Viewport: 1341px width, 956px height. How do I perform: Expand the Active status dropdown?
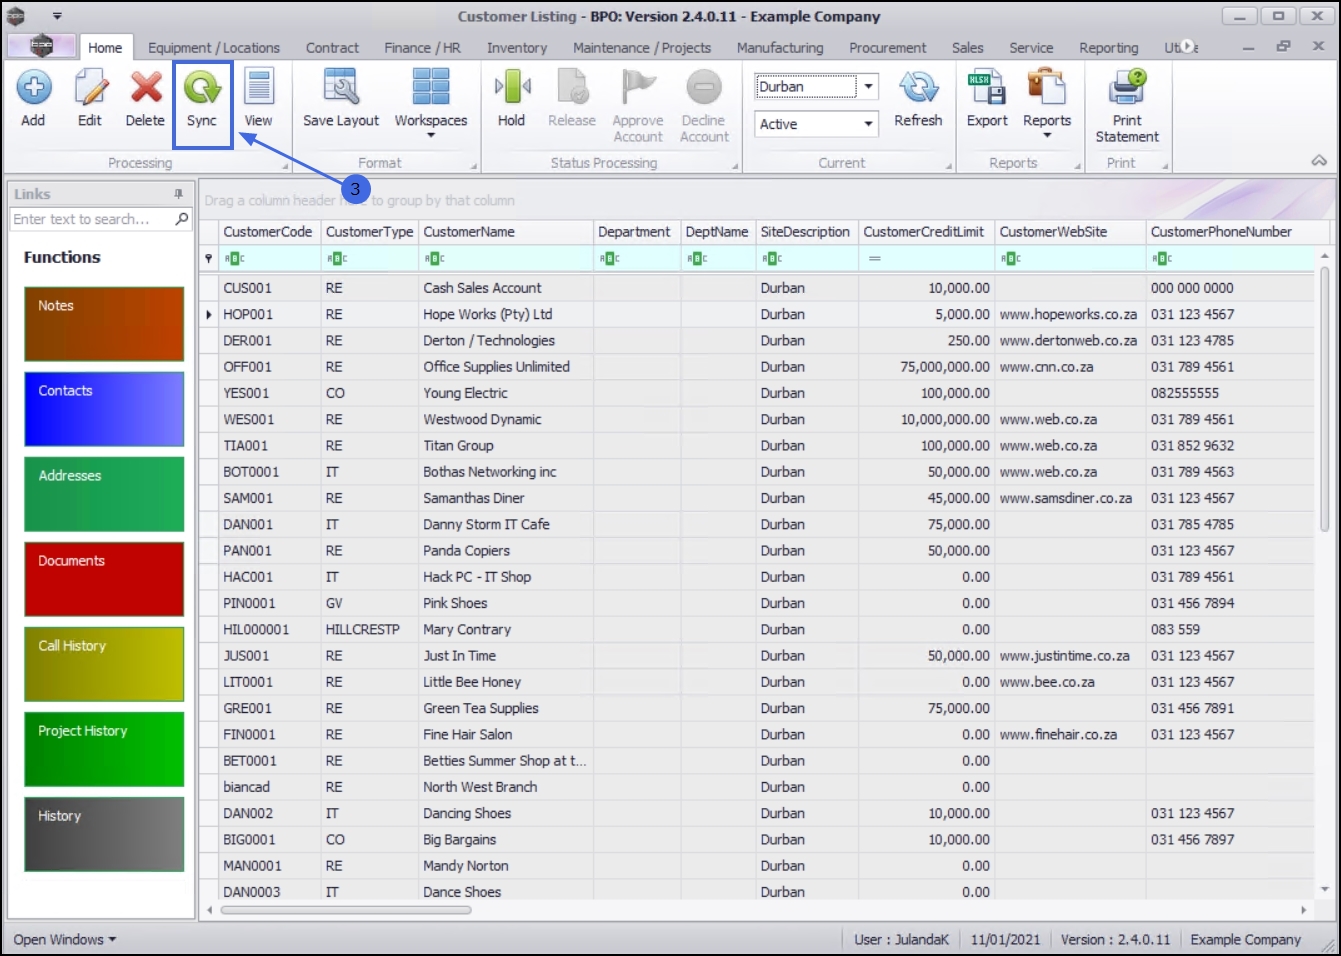coord(868,124)
